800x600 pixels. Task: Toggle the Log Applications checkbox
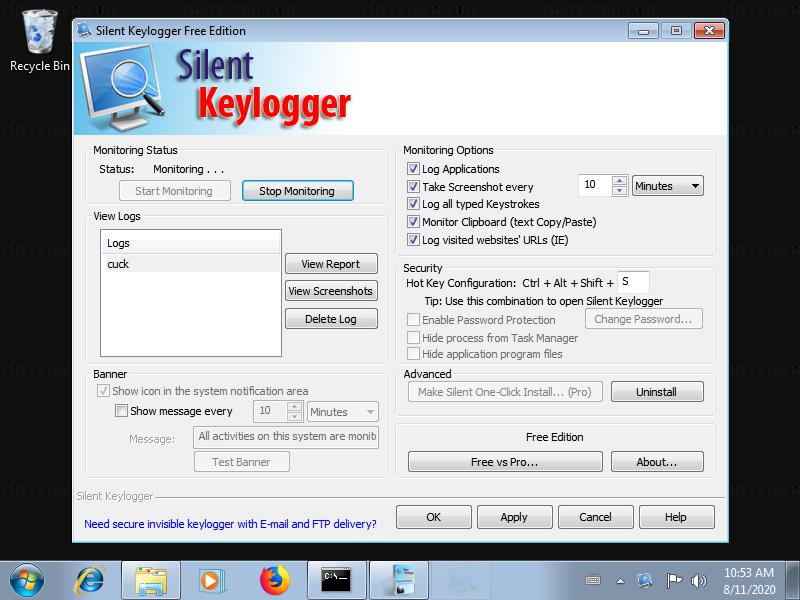coord(413,168)
